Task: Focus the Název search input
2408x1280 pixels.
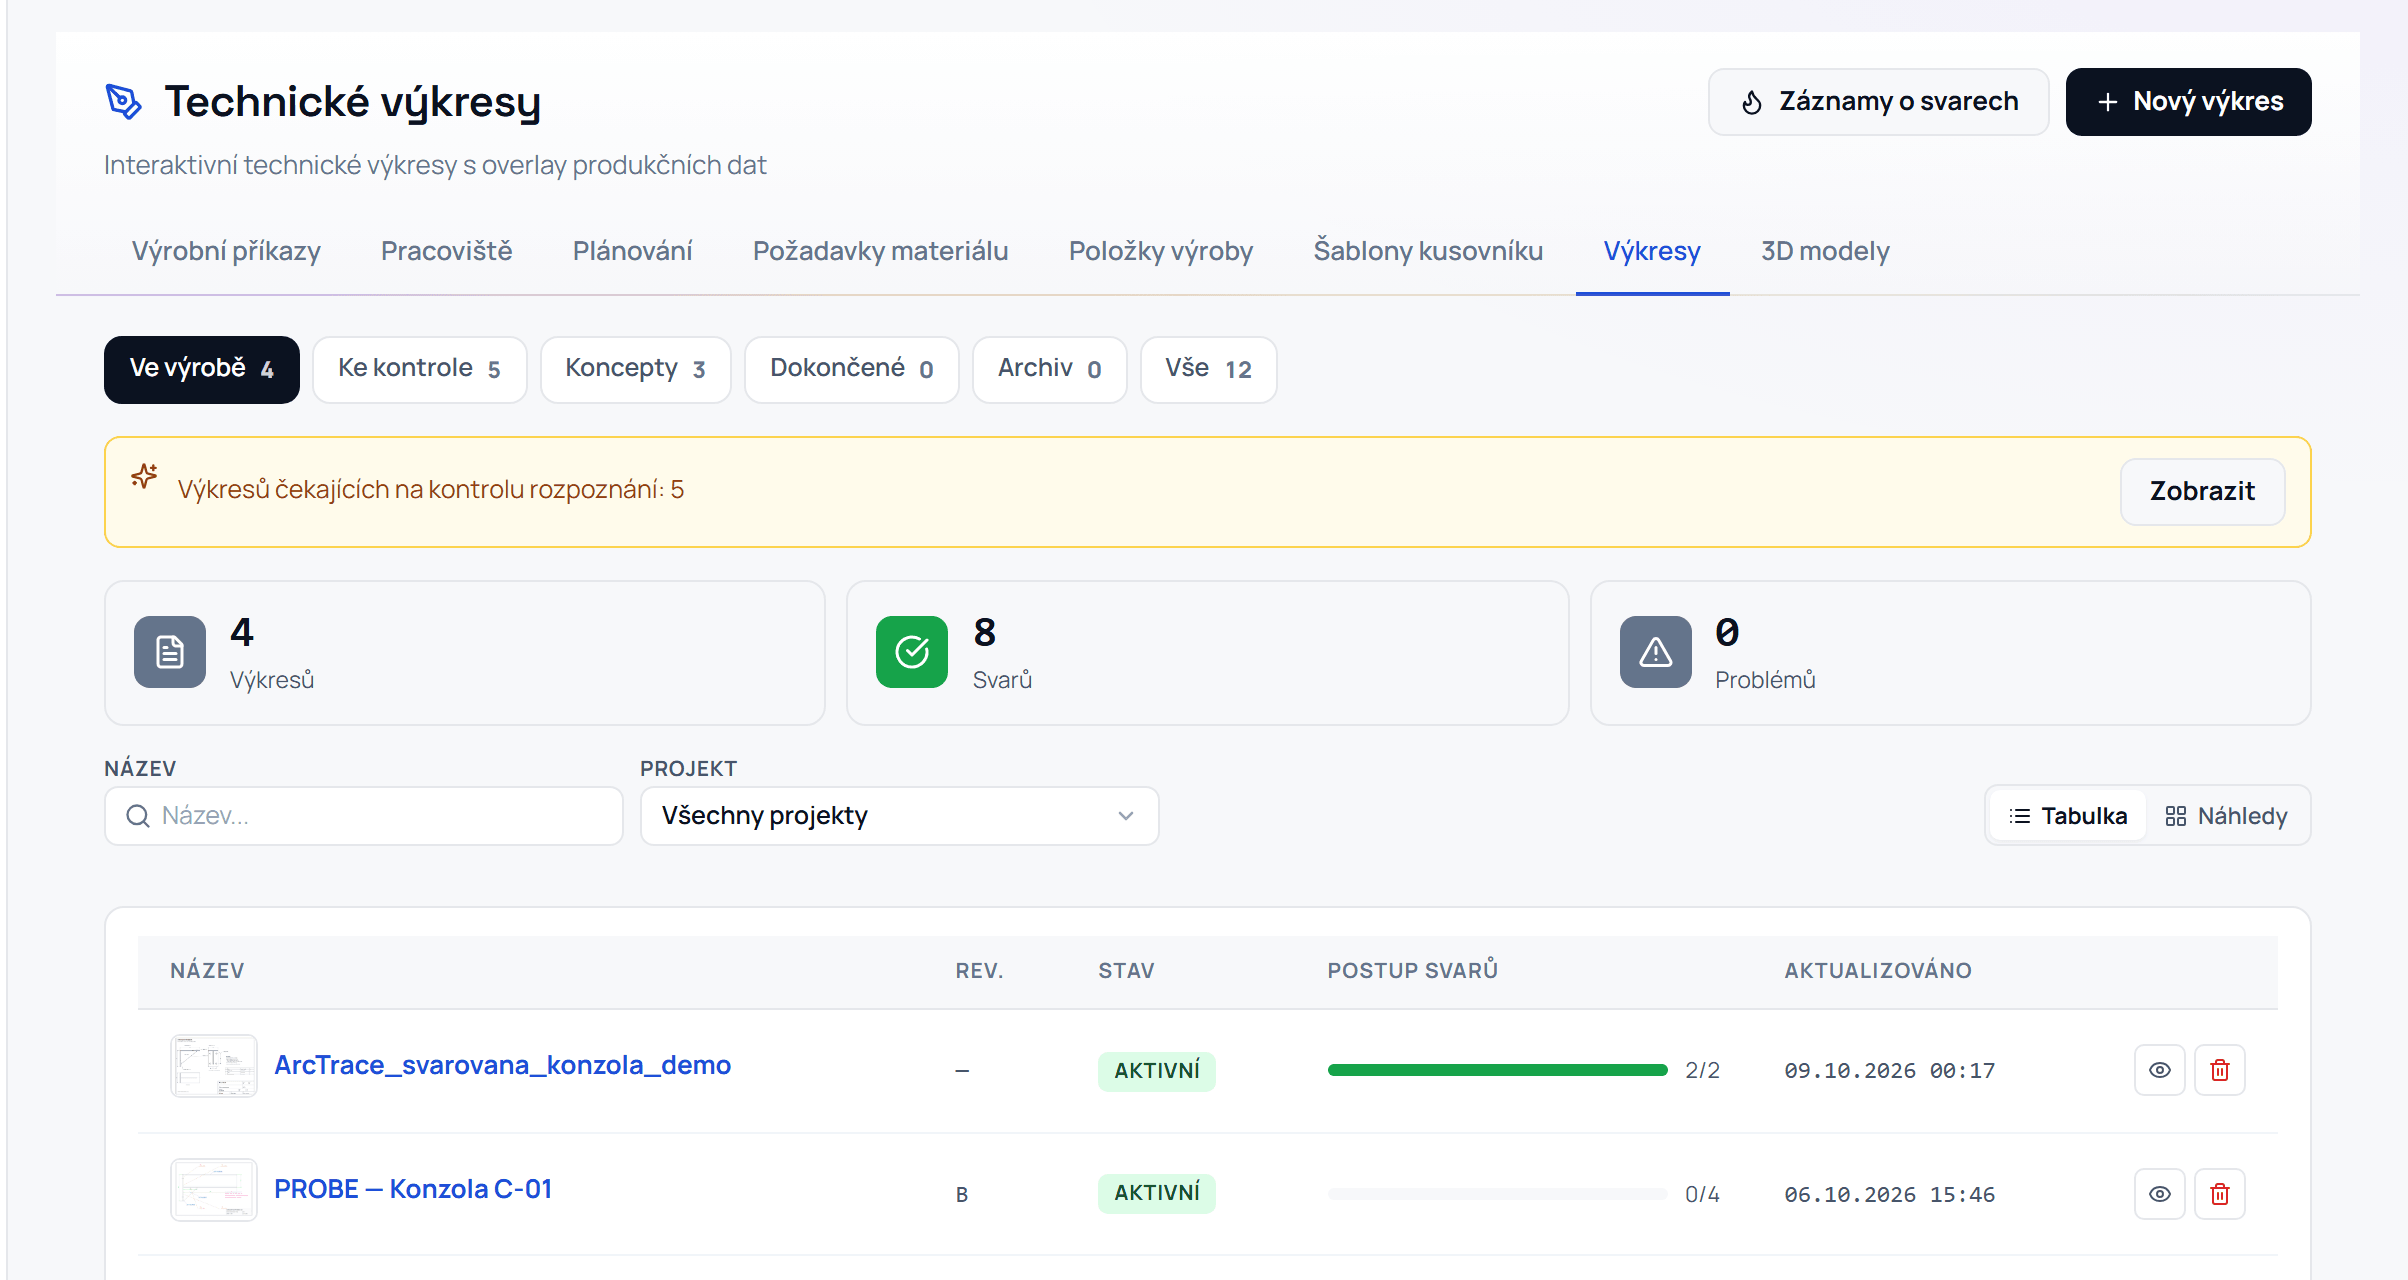Action: 364,816
